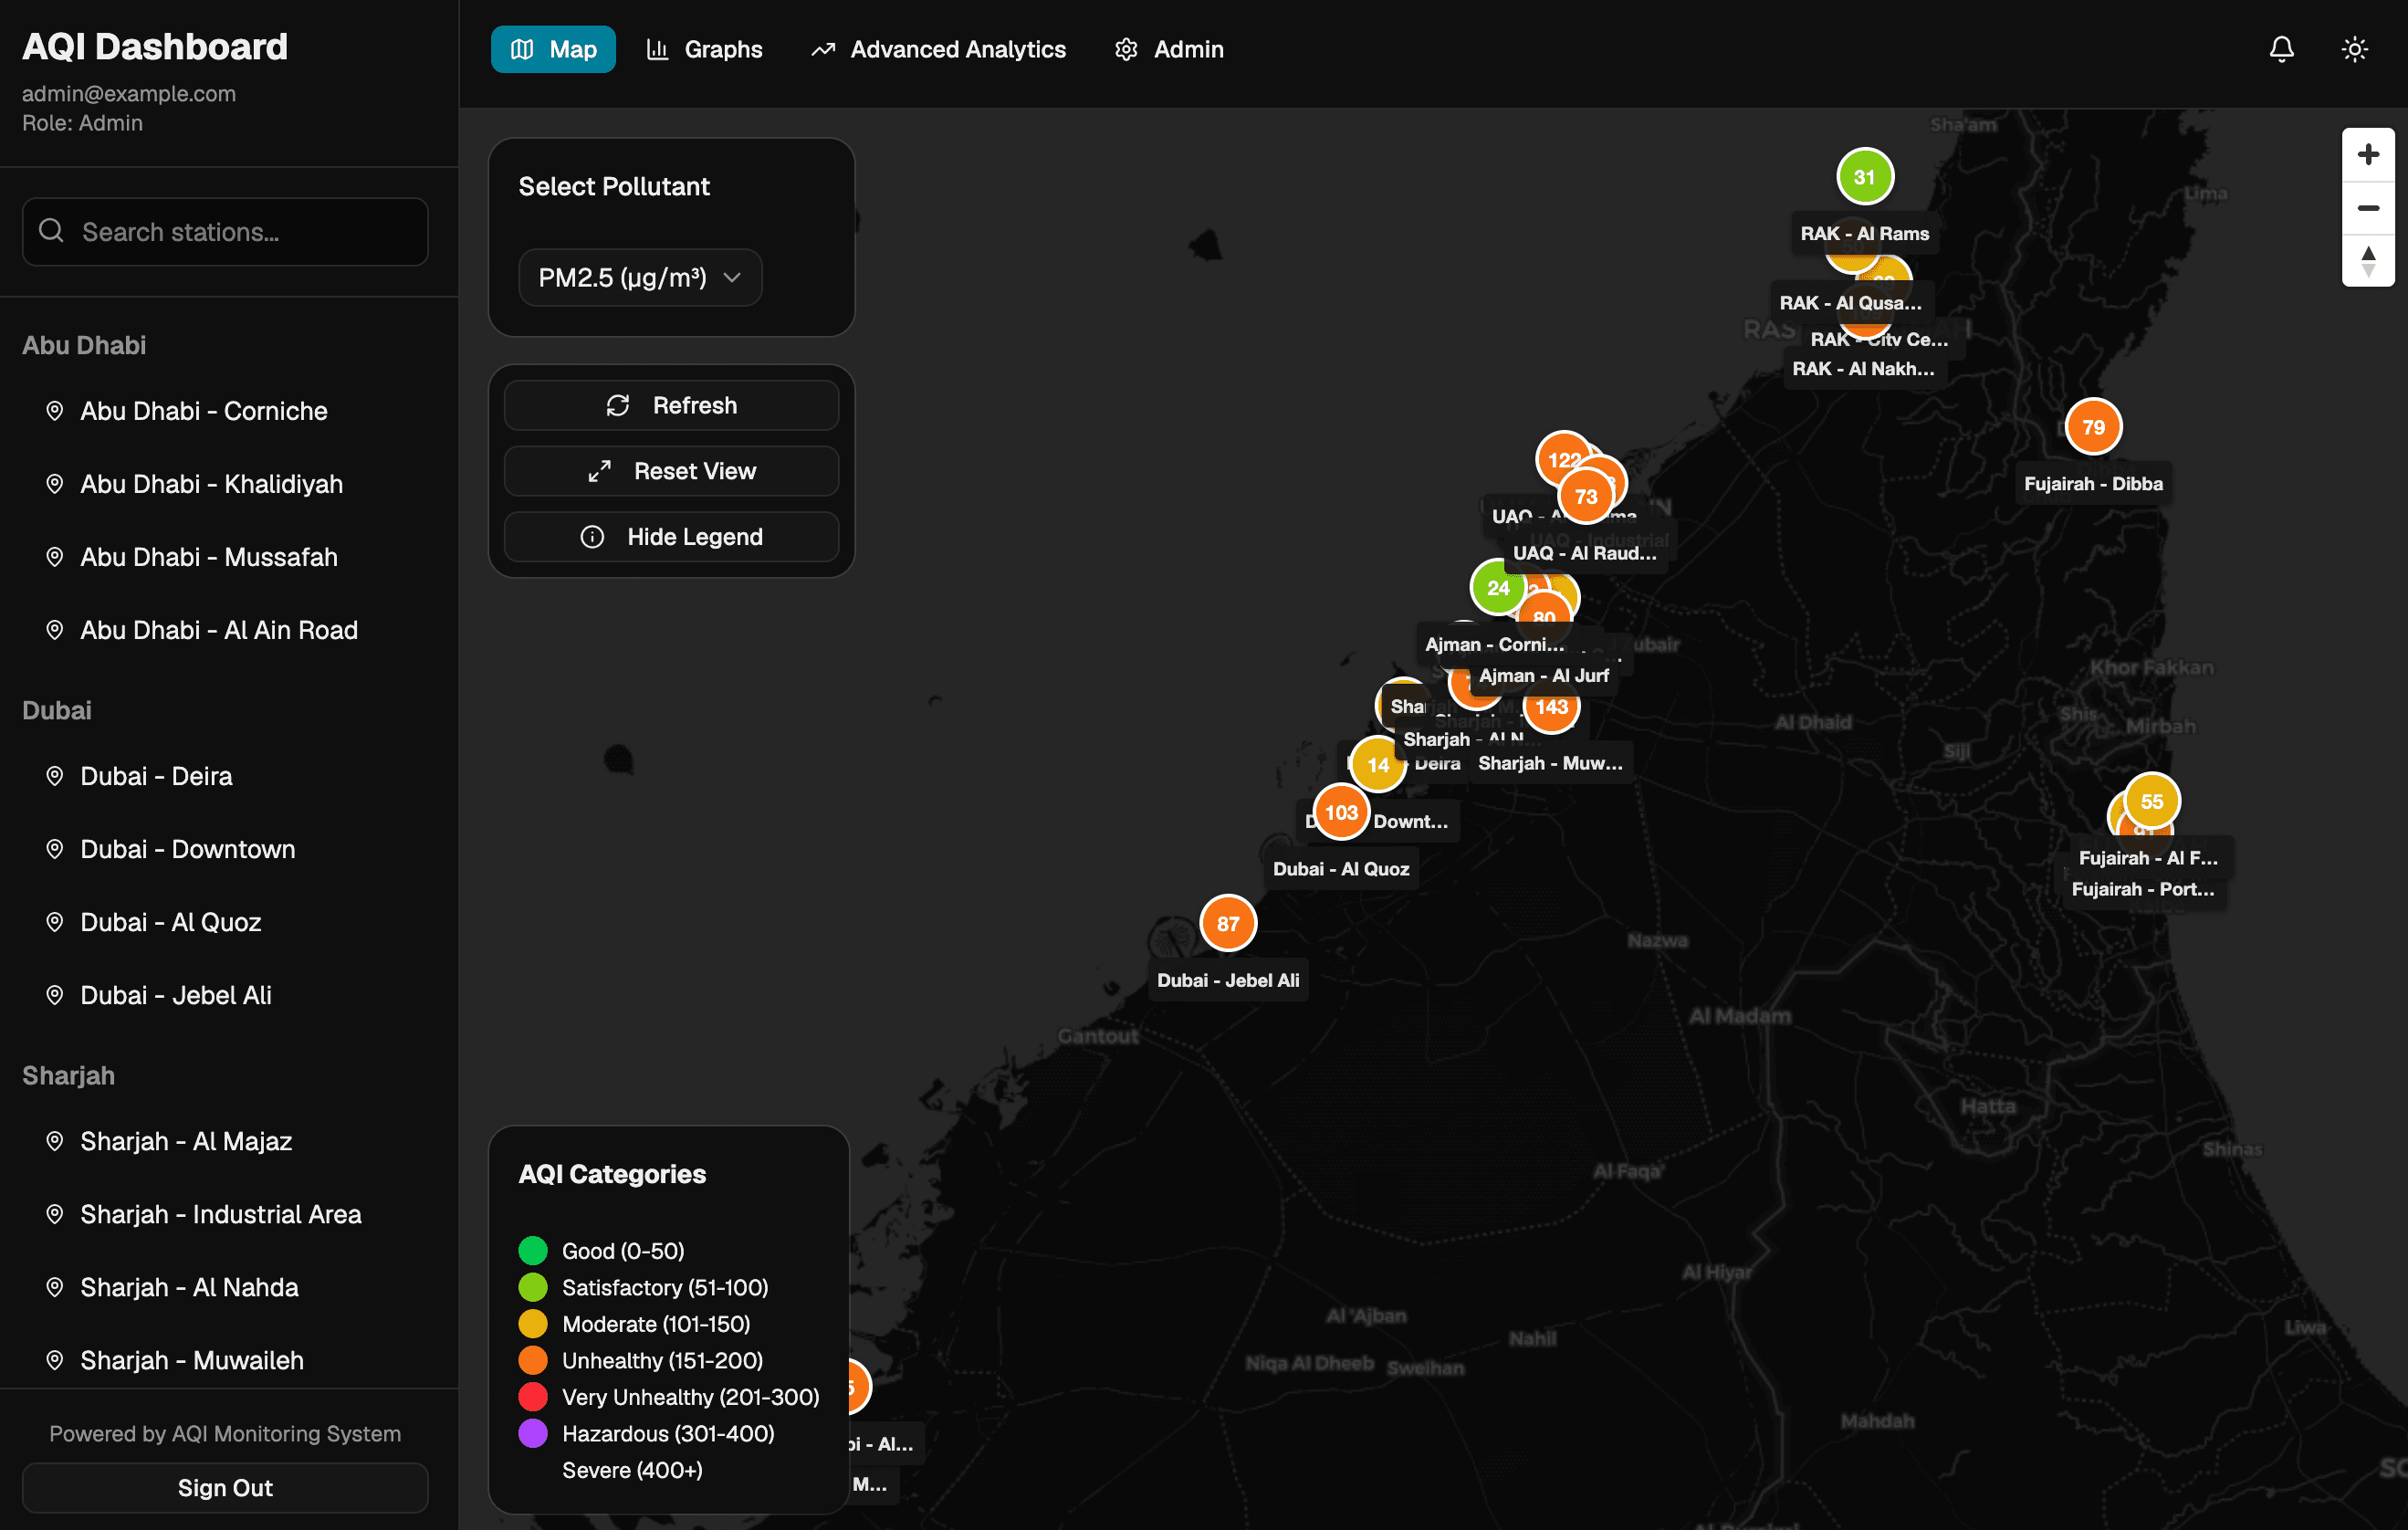Click the Fujairah - Dibba map label
The height and width of the screenshot is (1530, 2408).
[x=2093, y=484]
